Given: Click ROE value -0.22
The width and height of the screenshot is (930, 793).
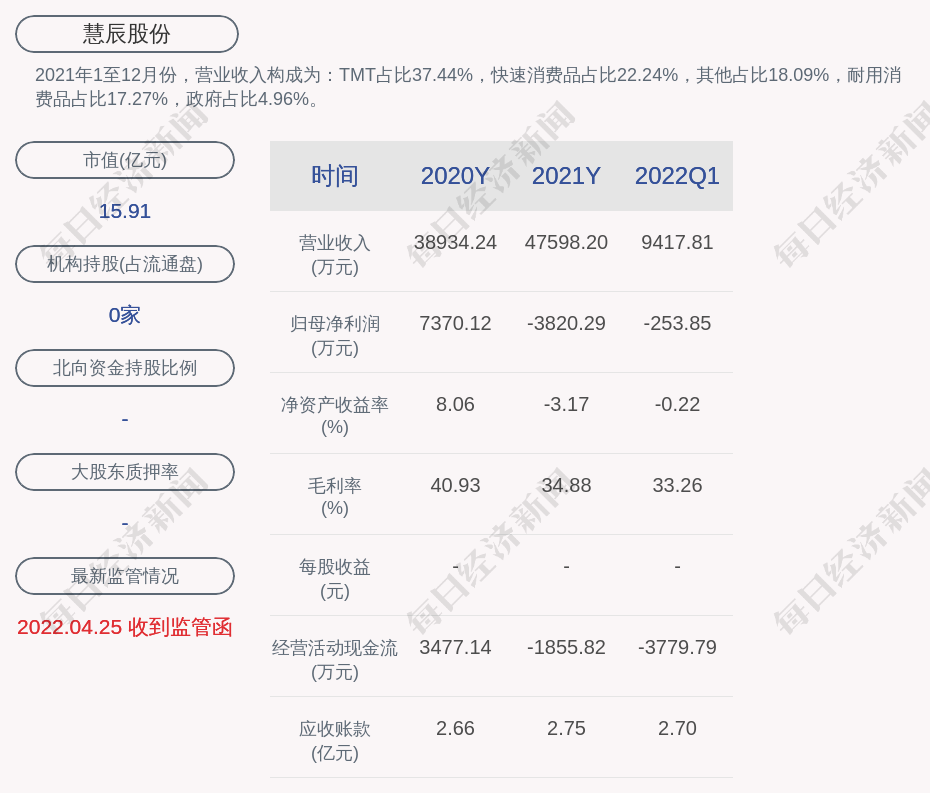Looking at the screenshot, I should [x=677, y=404].
